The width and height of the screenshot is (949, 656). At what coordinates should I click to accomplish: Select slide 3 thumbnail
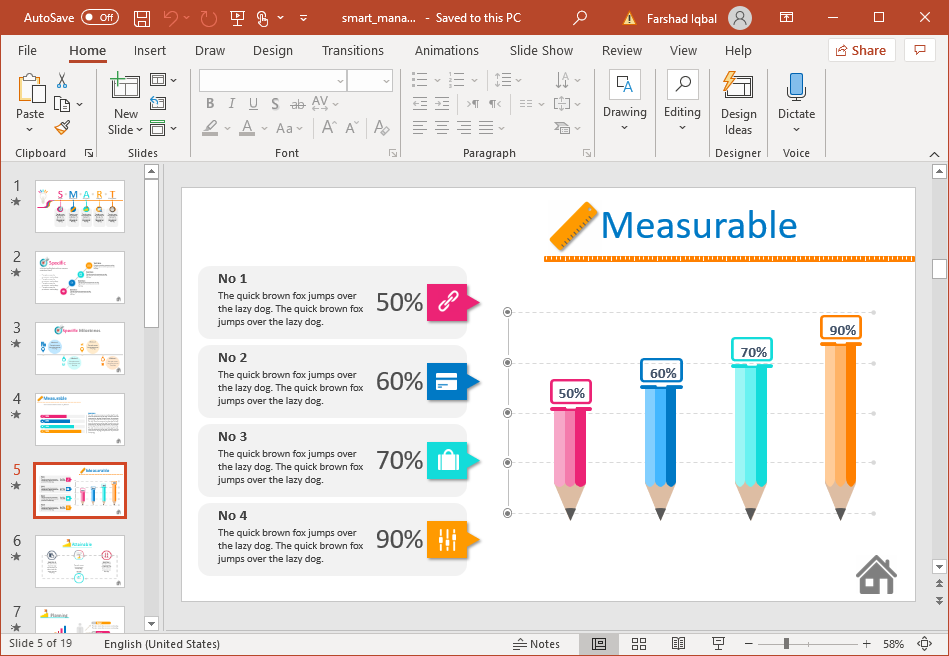(80, 349)
